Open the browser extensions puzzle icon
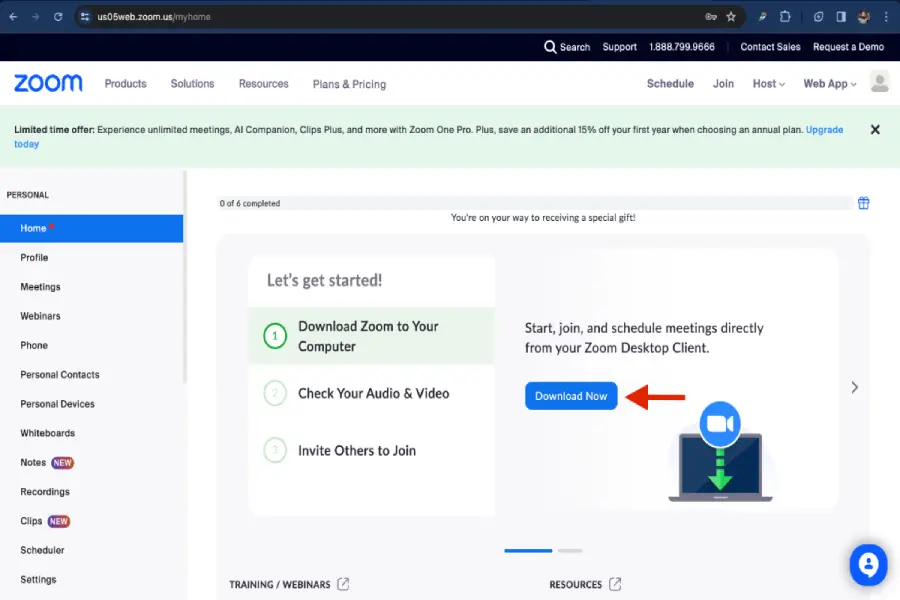Image resolution: width=900 pixels, height=600 pixels. [x=785, y=17]
